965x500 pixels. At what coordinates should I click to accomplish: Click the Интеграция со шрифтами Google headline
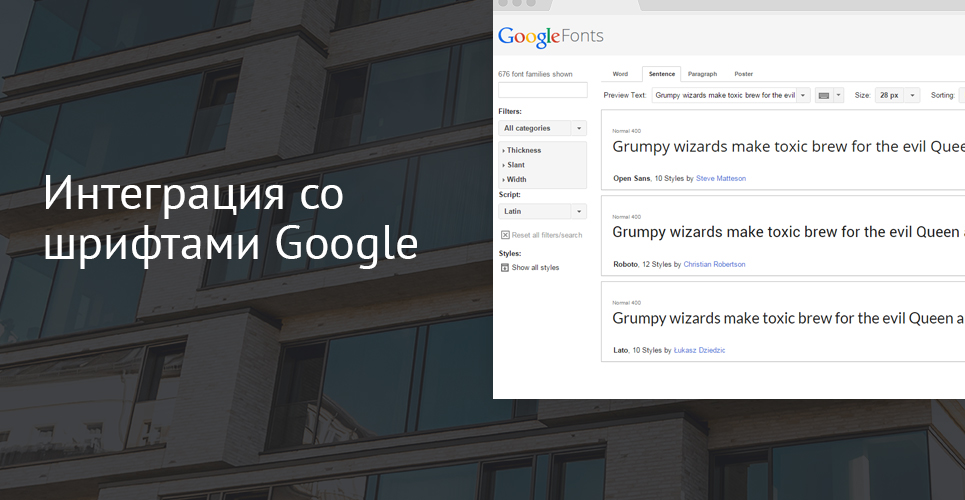pos(231,220)
